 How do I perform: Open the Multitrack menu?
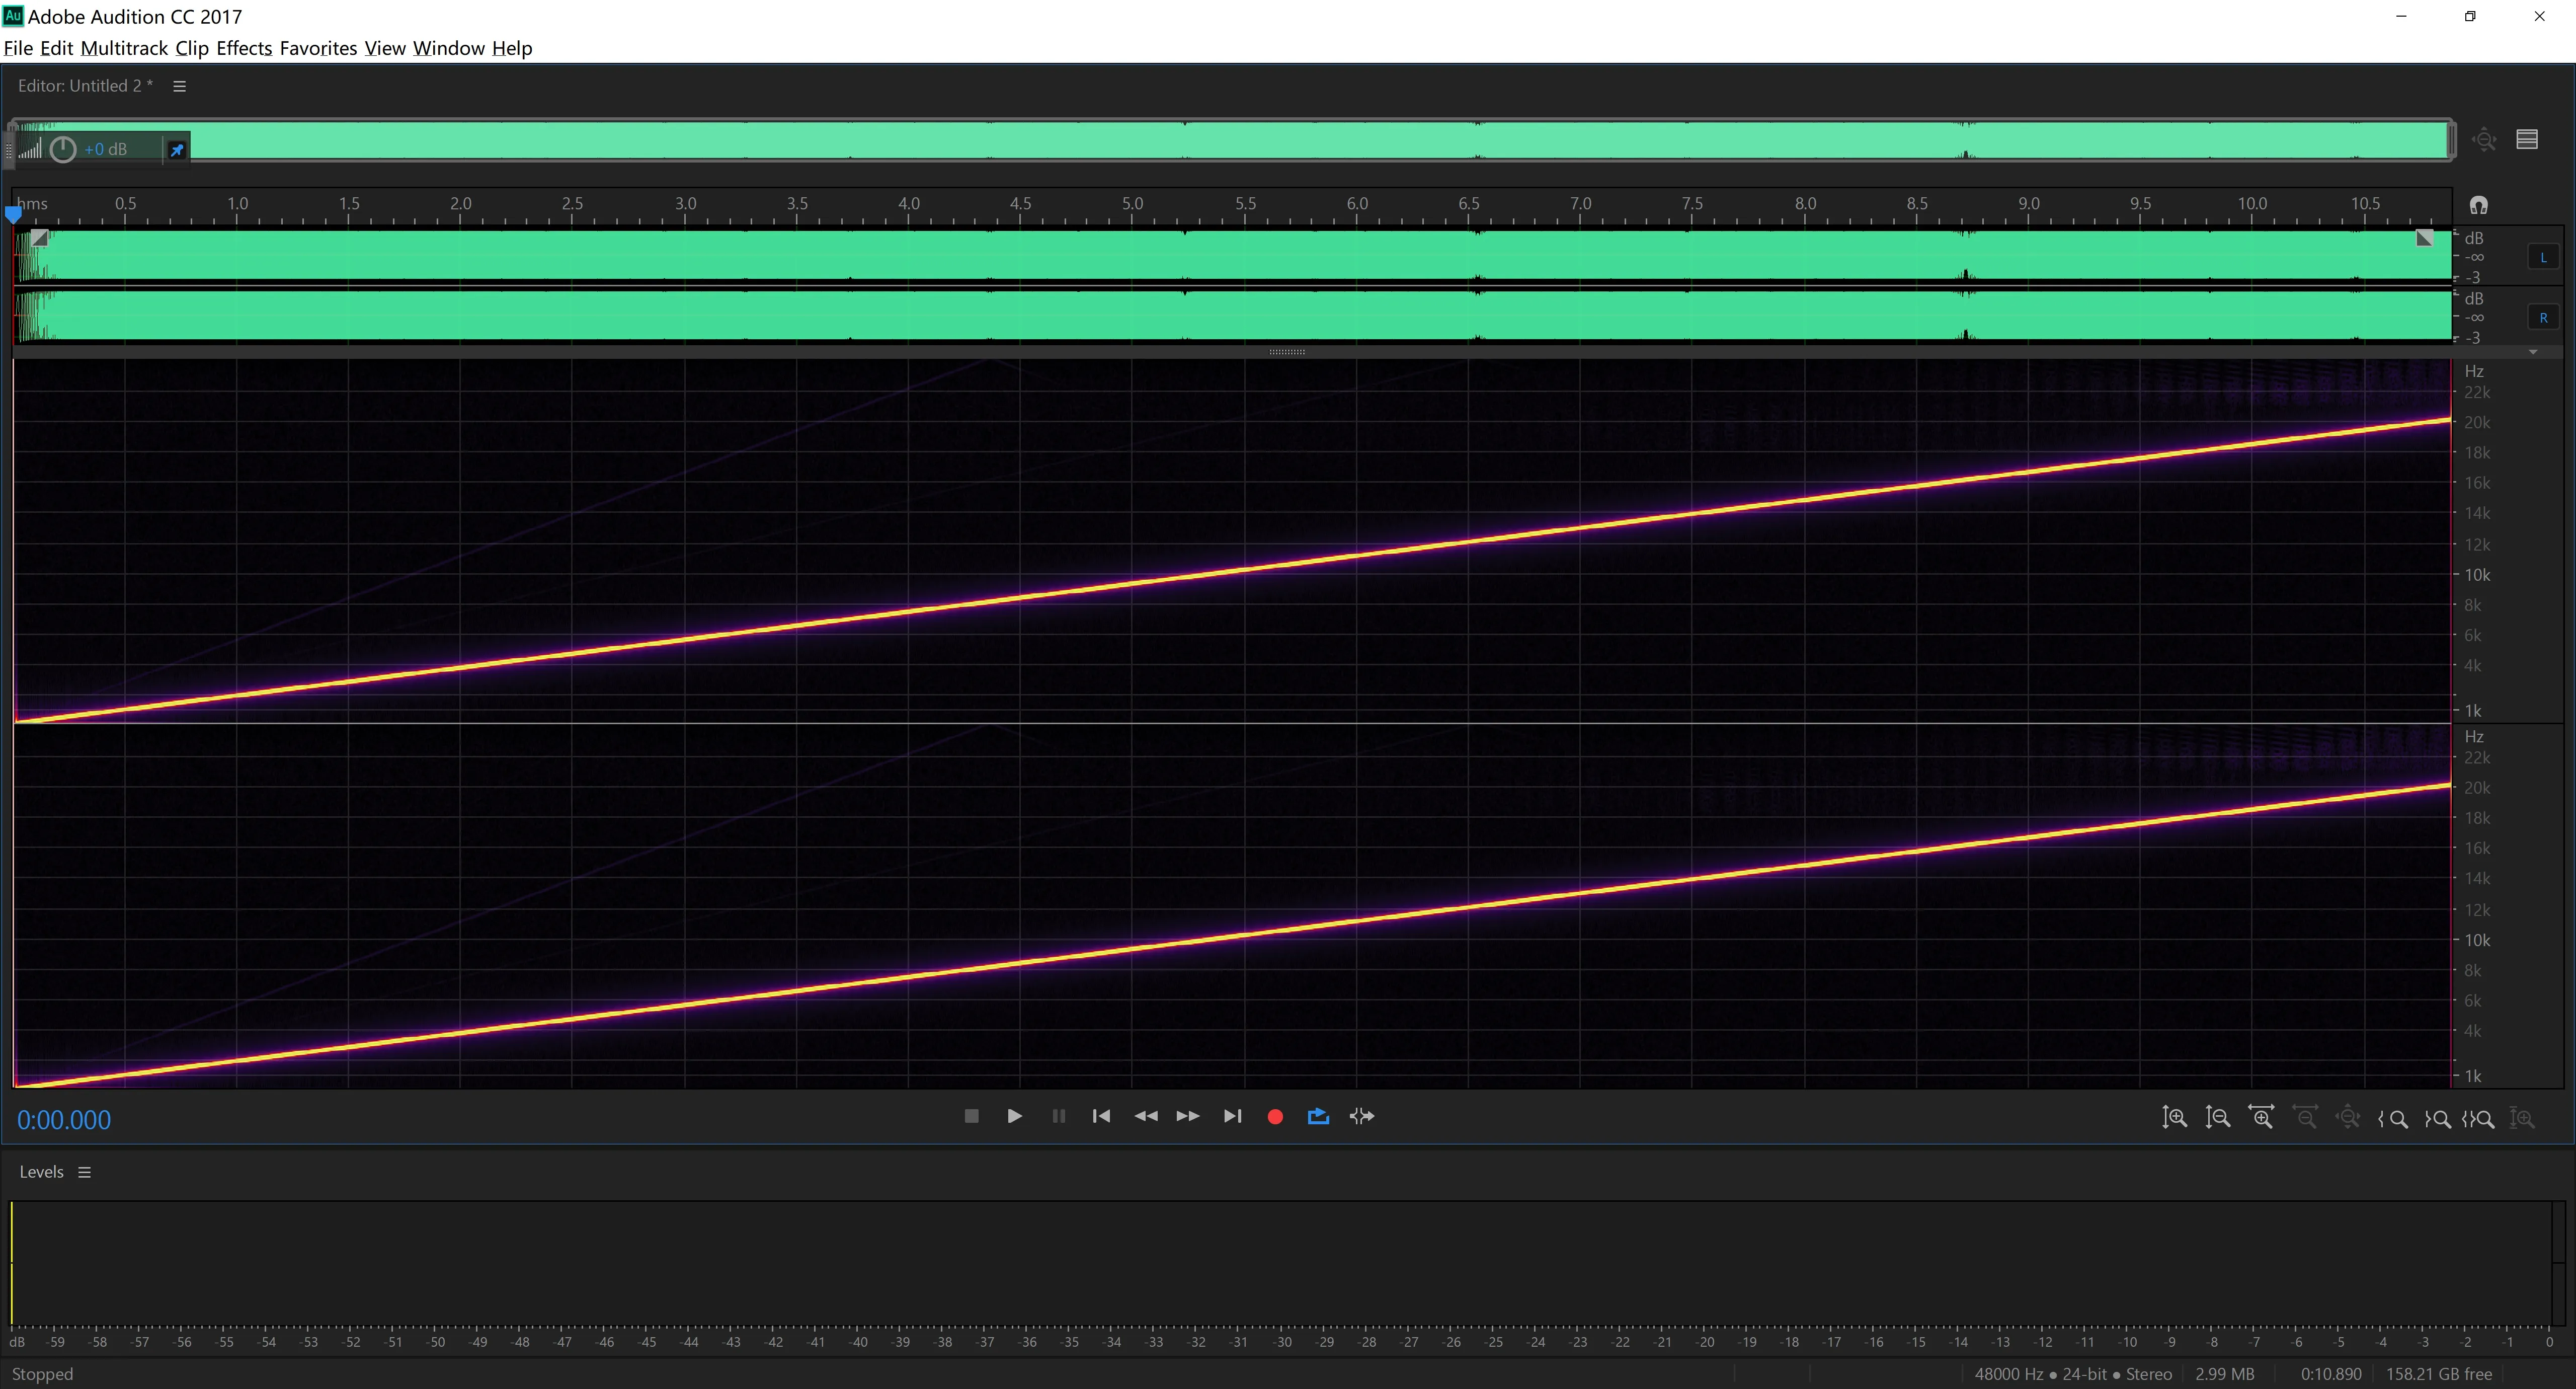[x=124, y=48]
